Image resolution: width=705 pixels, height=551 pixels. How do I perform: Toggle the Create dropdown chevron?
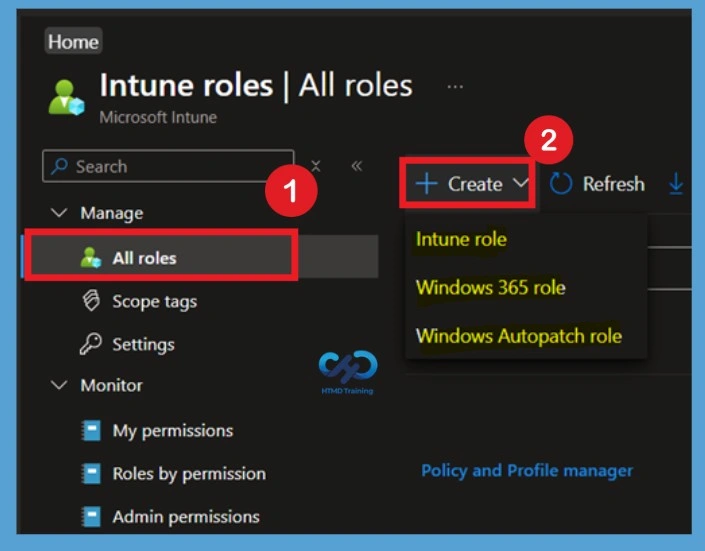(521, 182)
